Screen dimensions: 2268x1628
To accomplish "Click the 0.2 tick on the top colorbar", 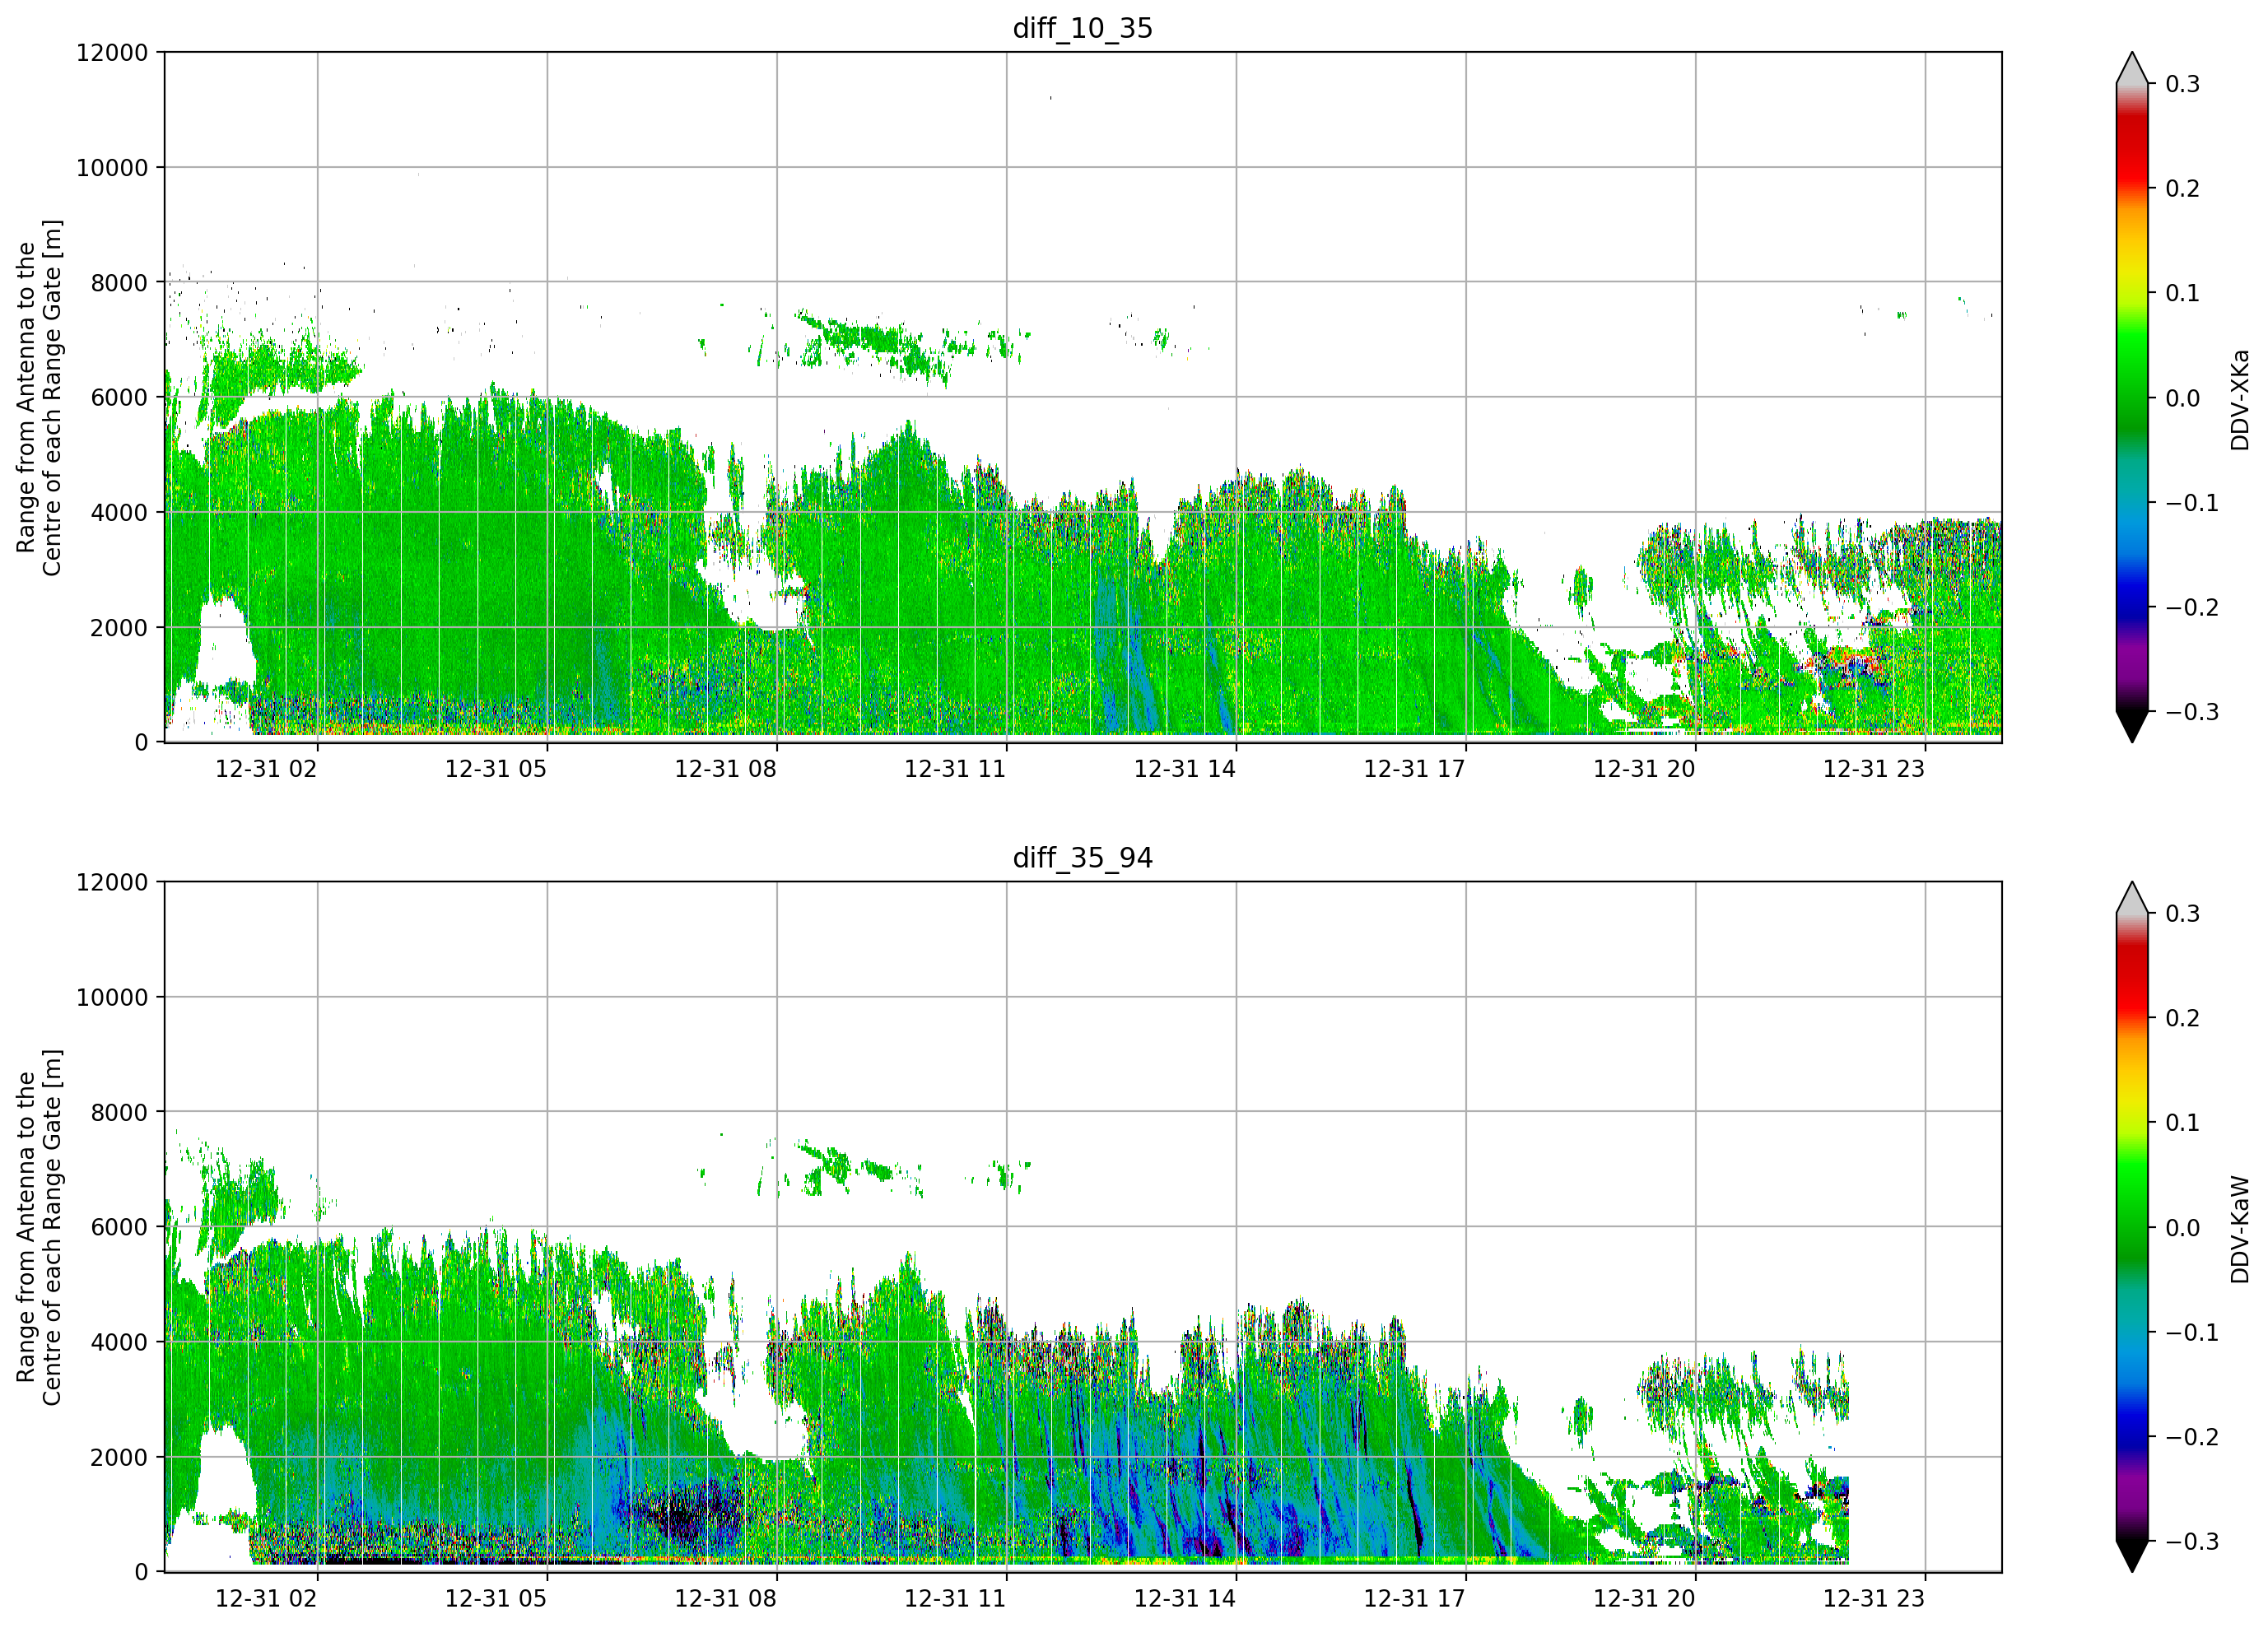I will pos(2182,189).
